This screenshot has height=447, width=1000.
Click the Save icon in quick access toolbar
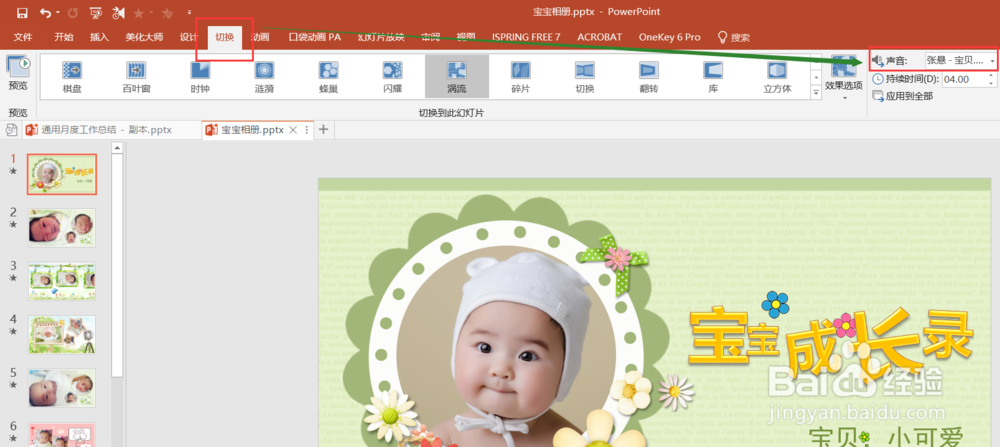tap(22, 12)
